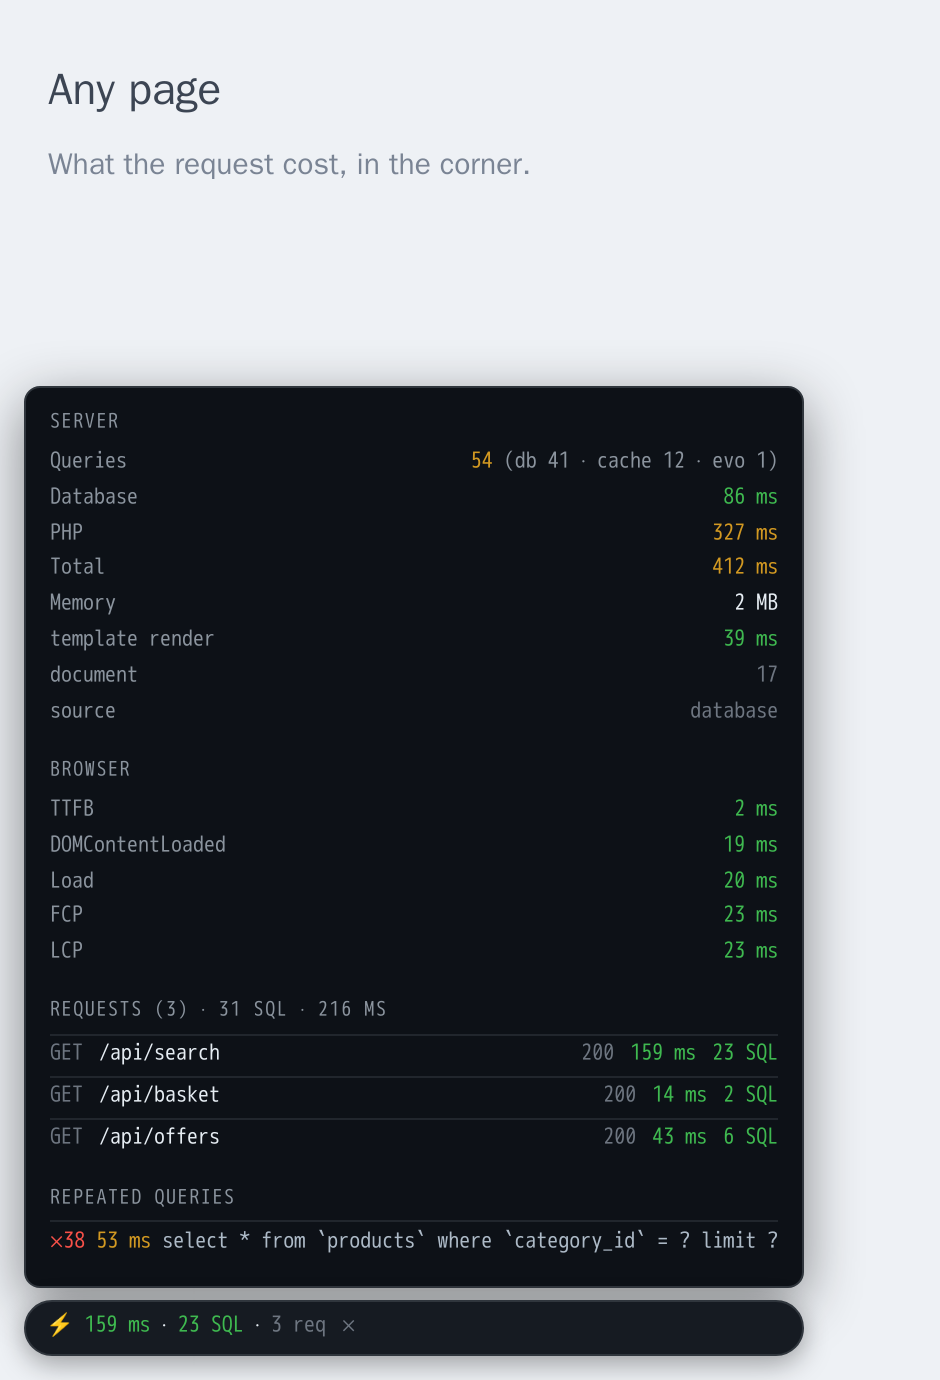This screenshot has height=1380, width=940.
Task: Click the '14 ms' time for /api/basket
Action: [x=680, y=1095]
